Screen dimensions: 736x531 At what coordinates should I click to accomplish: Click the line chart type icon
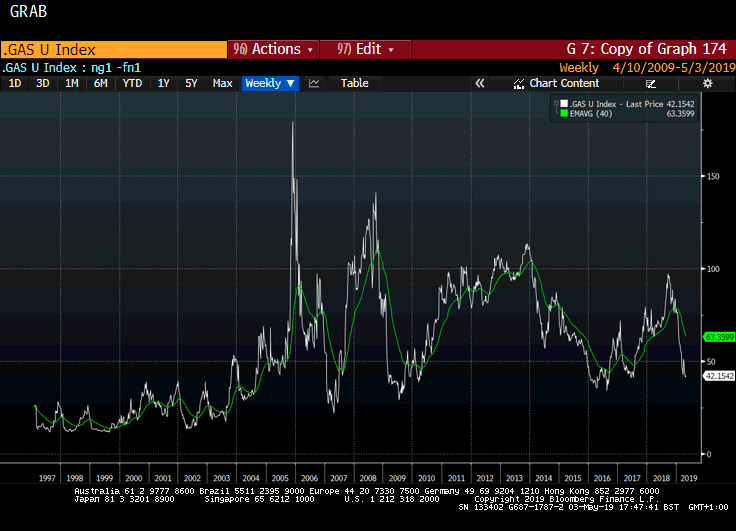click(x=314, y=84)
